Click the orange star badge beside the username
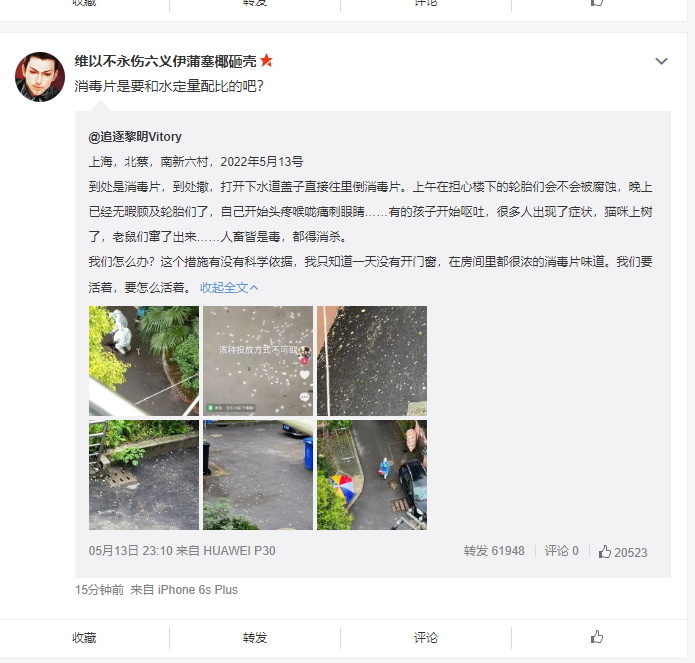This screenshot has width=695, height=663. (x=266, y=60)
